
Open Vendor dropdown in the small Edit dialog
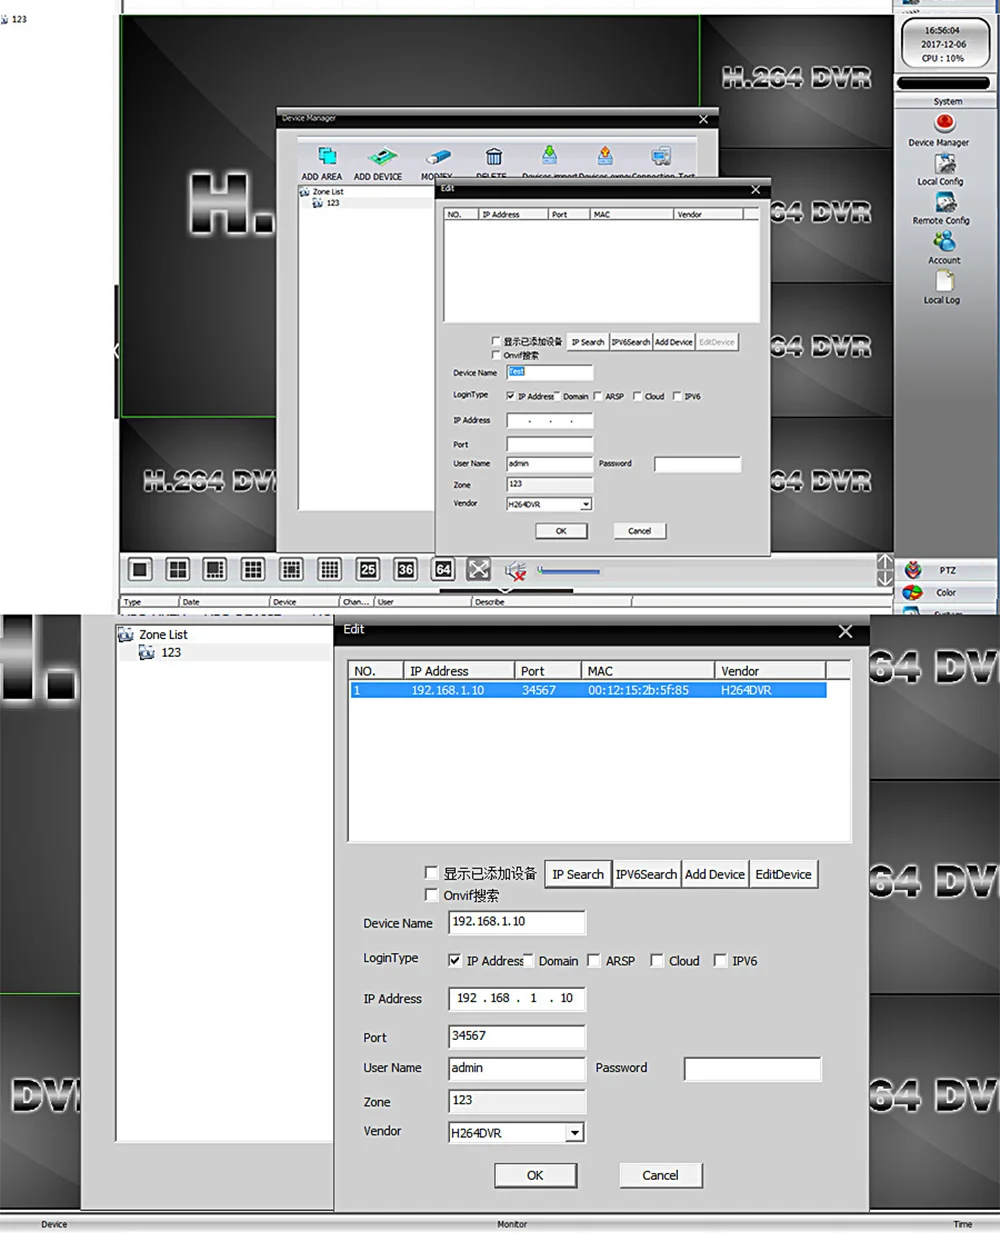tap(586, 505)
